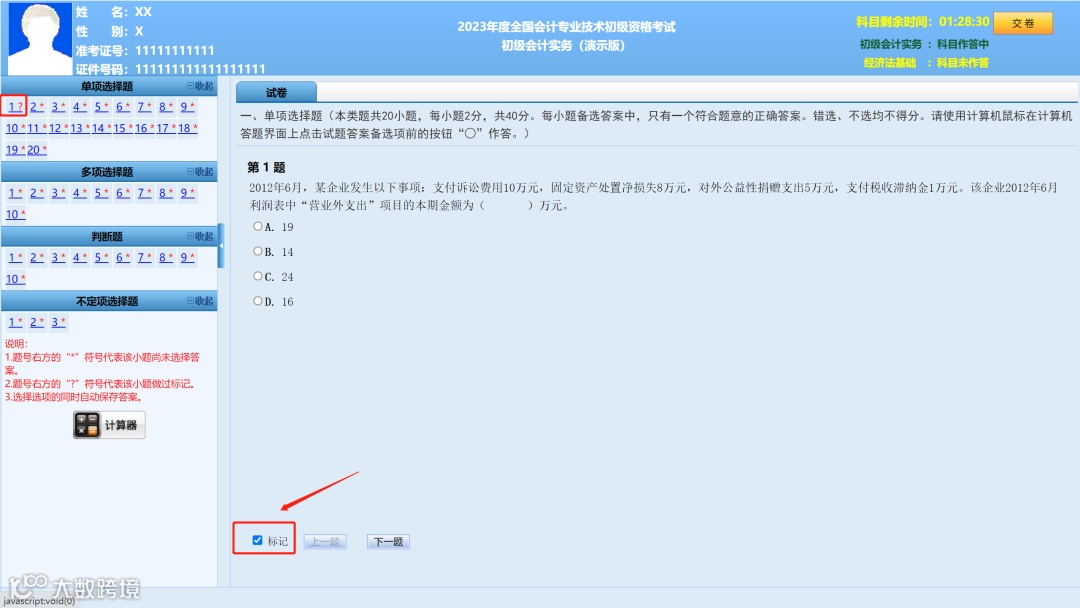1080x608 pixels.
Task: Click the 经济法基础 subject status line
Action: [926, 63]
